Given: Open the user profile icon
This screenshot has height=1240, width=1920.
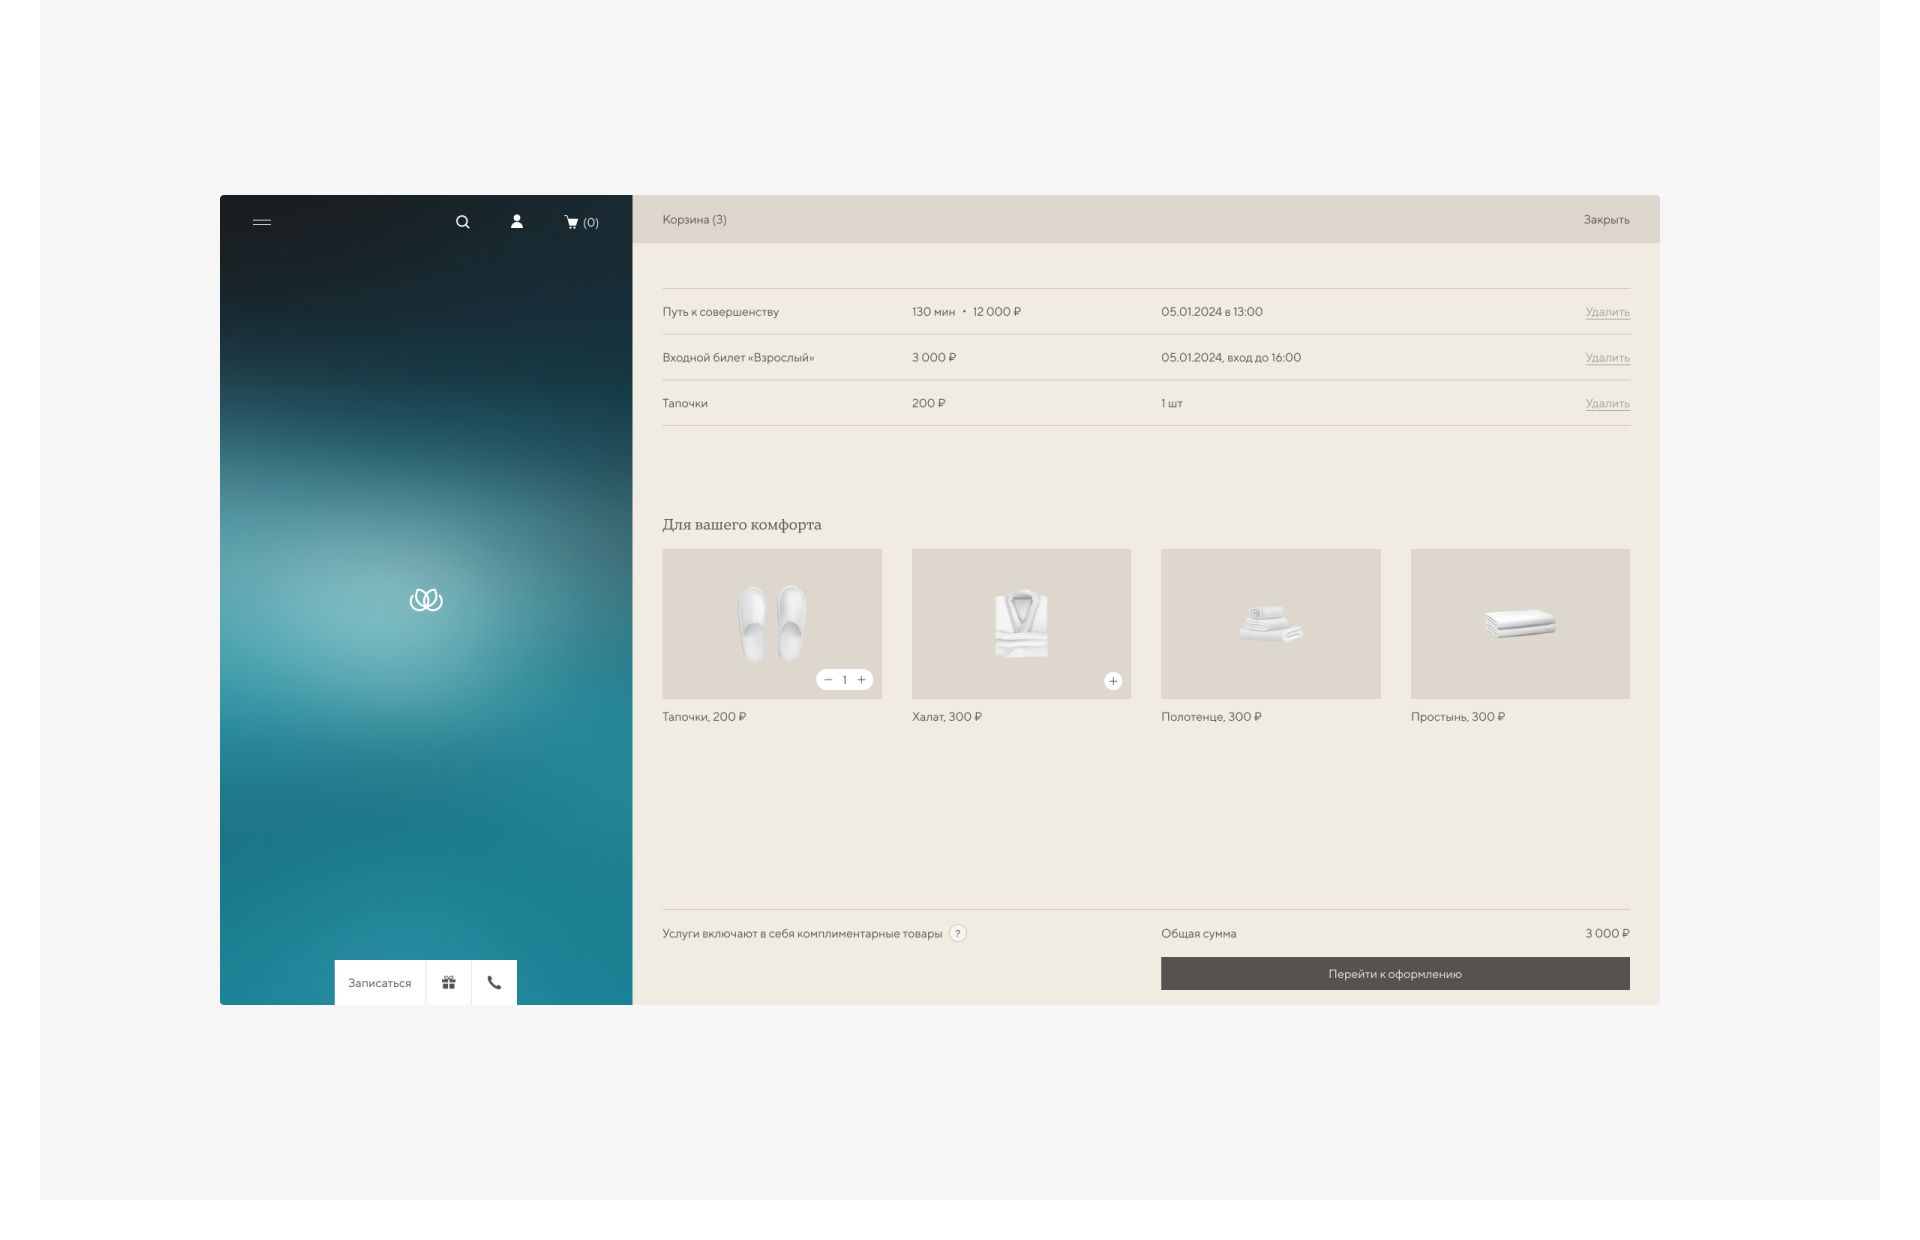Looking at the screenshot, I should (517, 222).
